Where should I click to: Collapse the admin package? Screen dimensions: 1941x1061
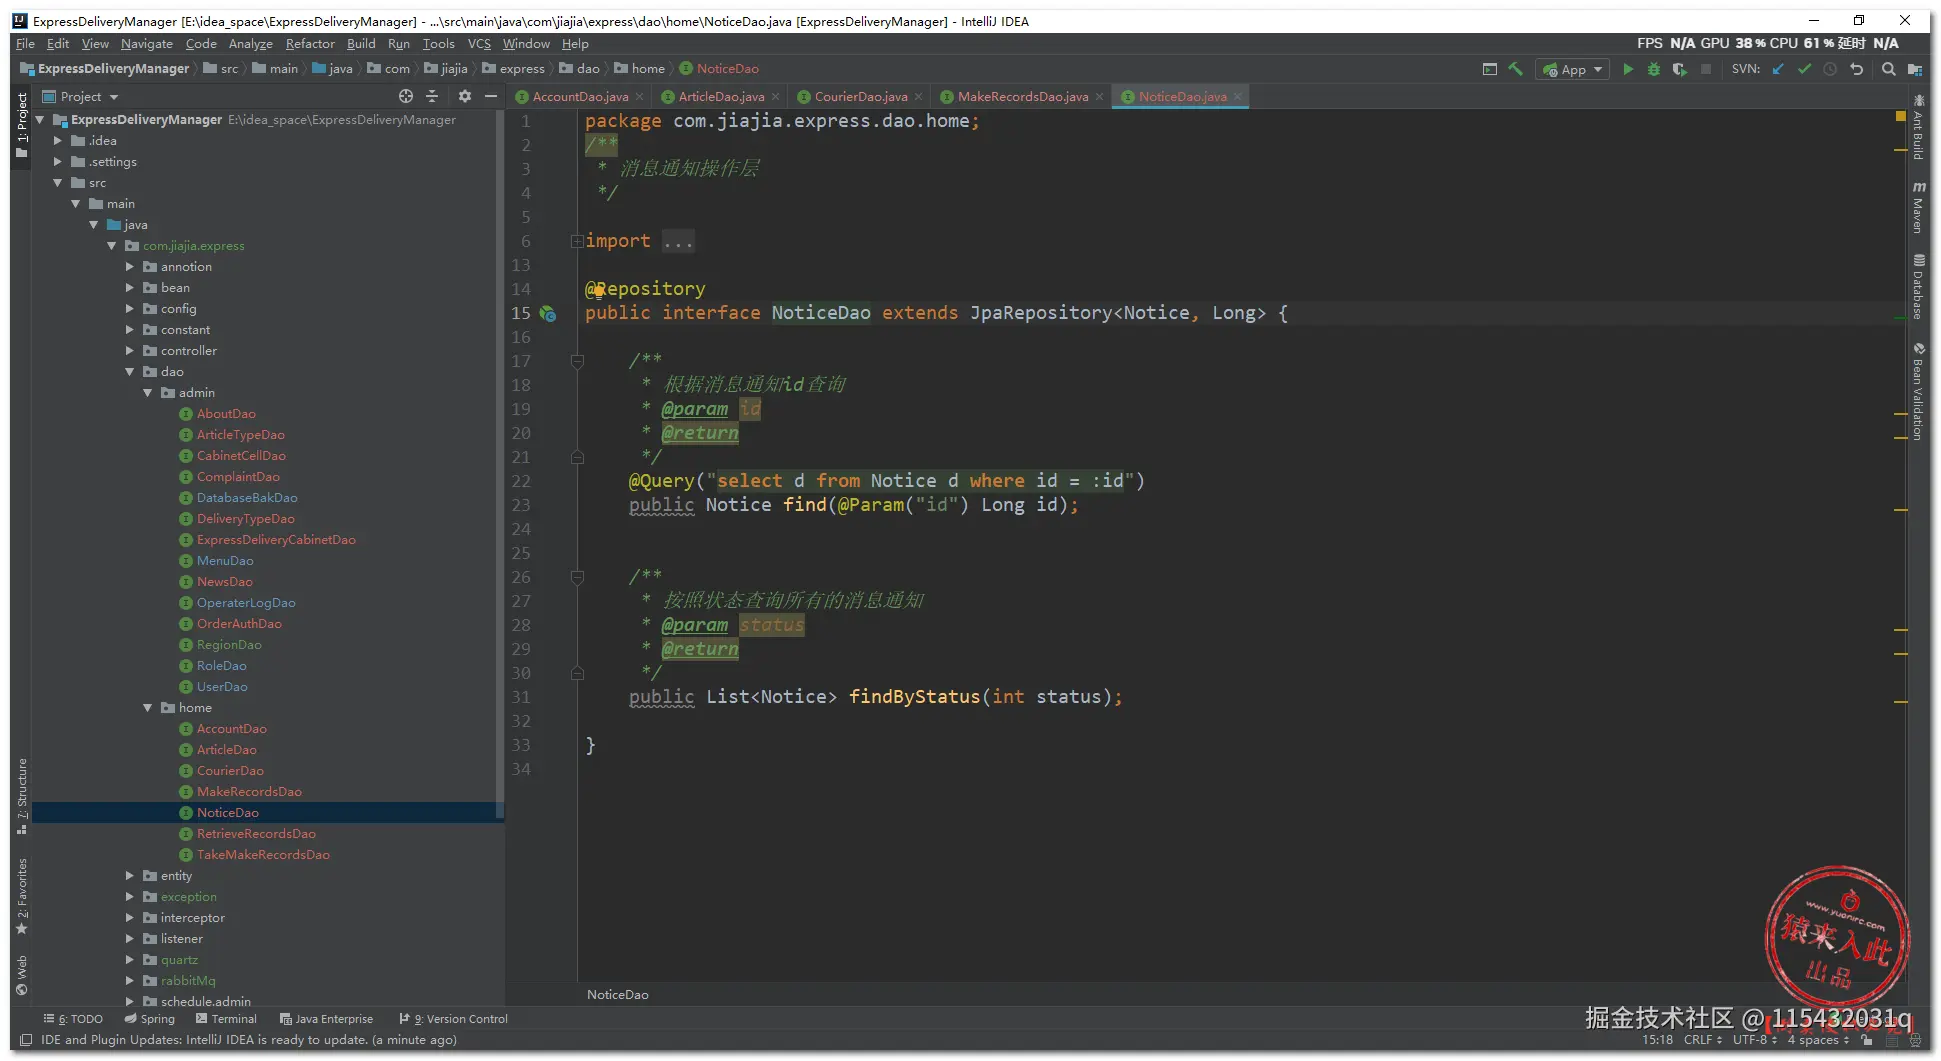(x=148, y=393)
